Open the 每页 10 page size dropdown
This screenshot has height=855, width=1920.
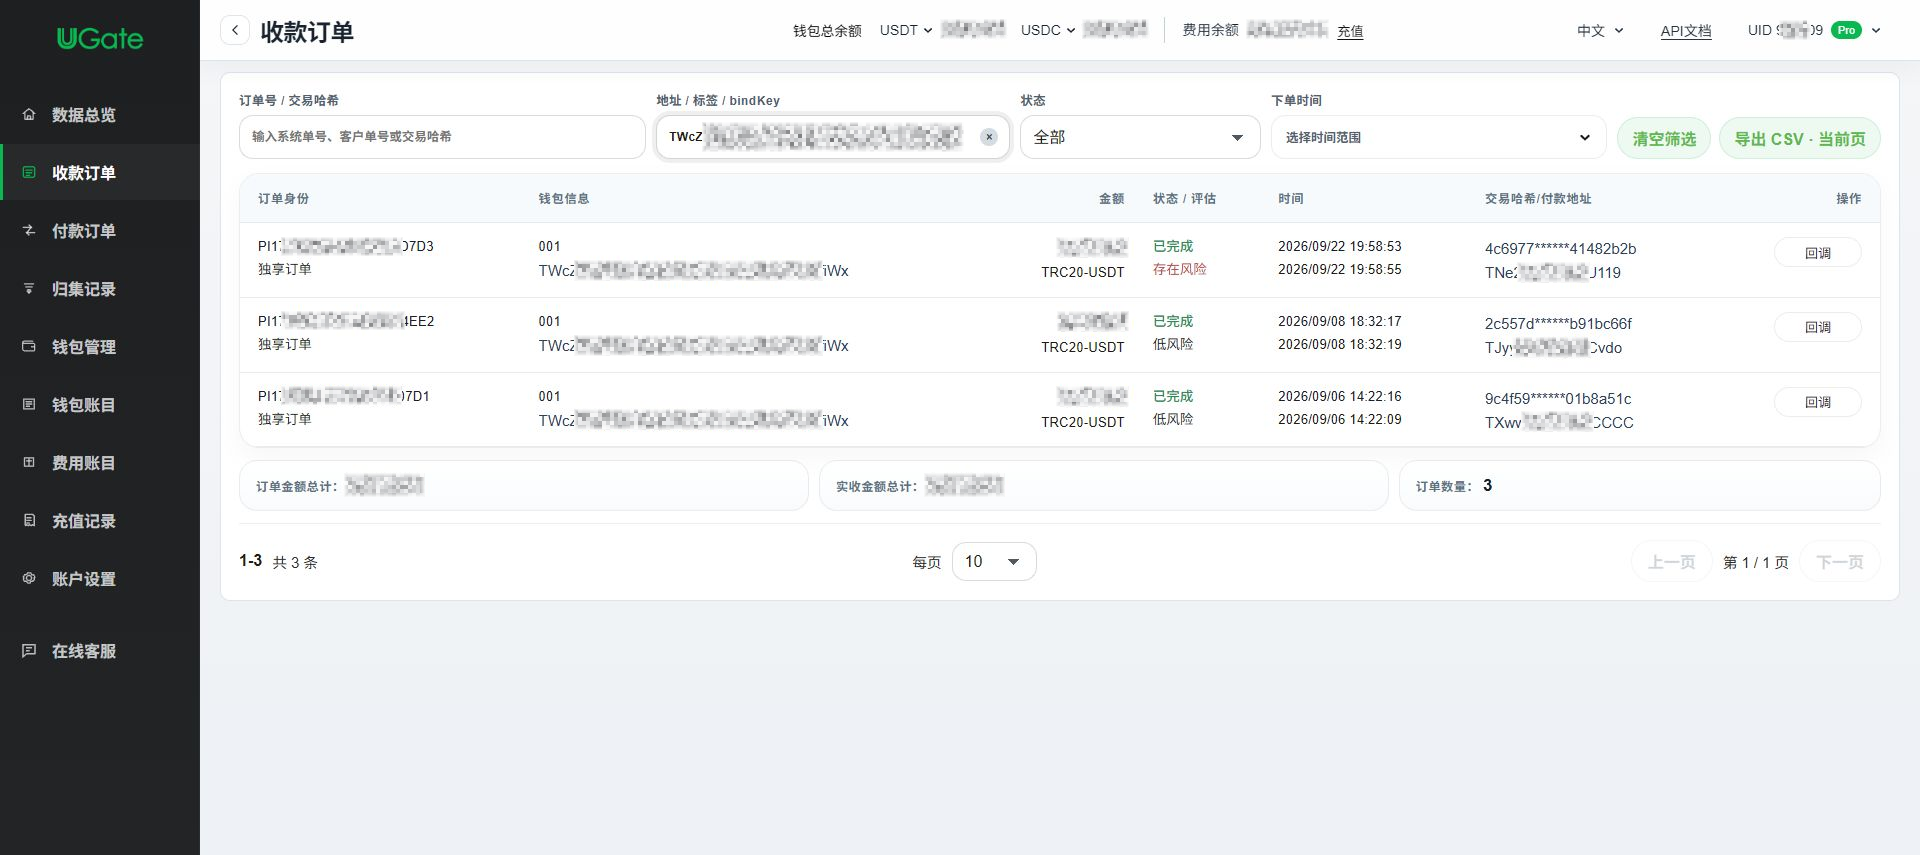click(994, 561)
